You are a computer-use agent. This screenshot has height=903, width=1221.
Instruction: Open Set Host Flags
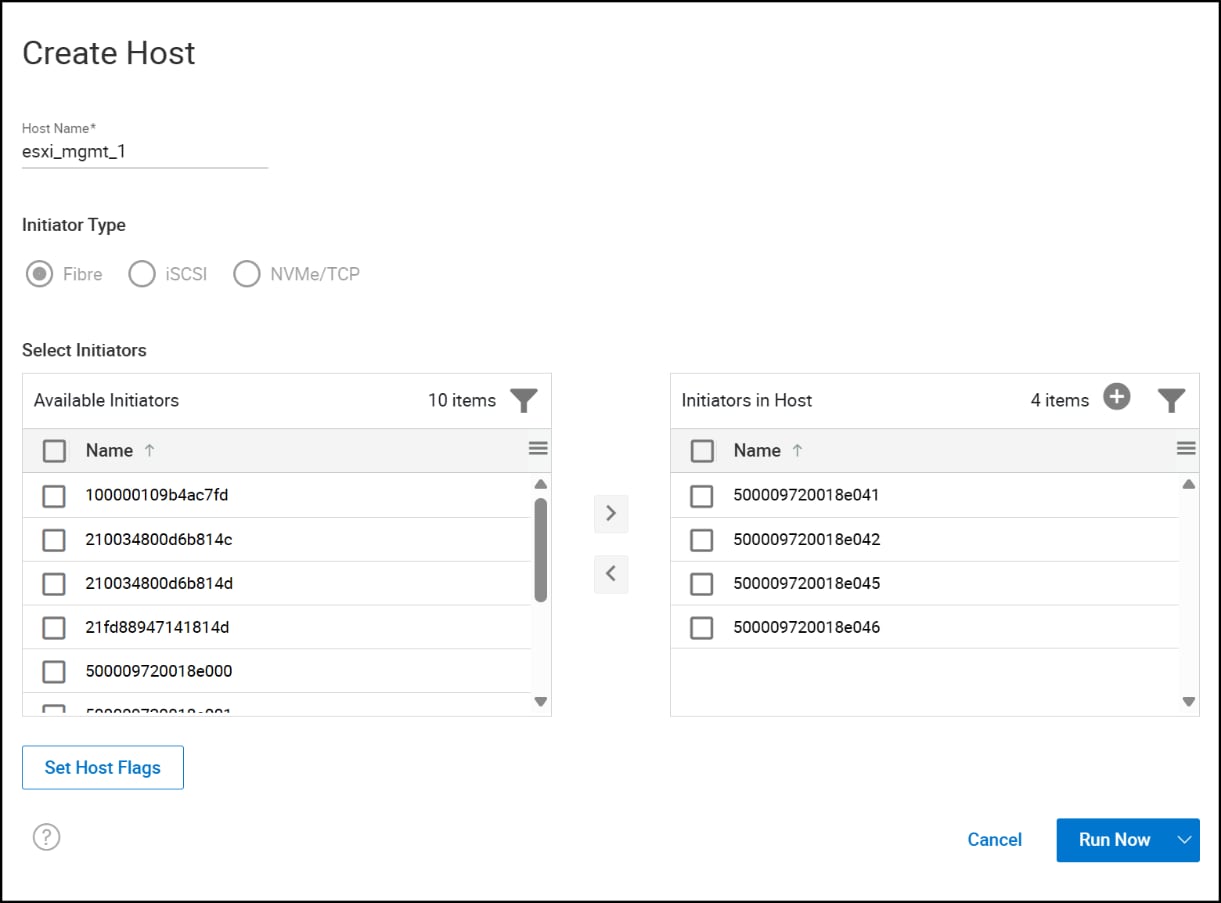[103, 768]
